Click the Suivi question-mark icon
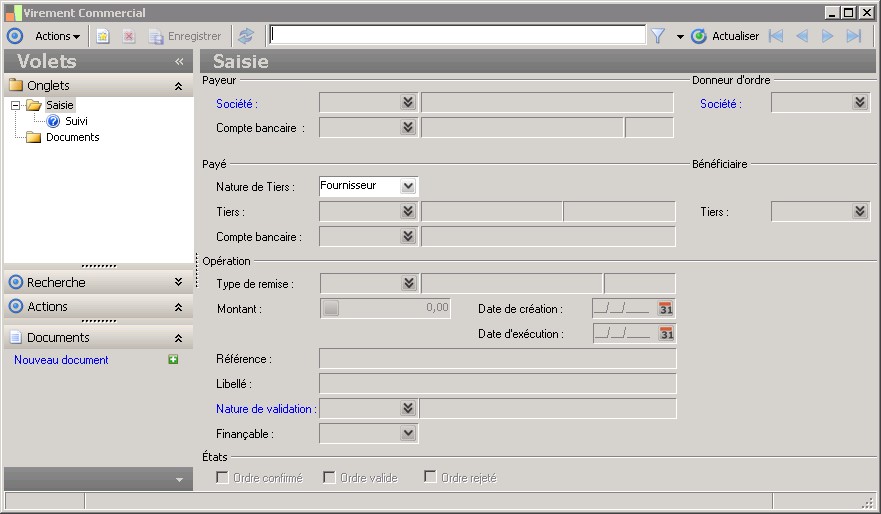 [x=53, y=121]
